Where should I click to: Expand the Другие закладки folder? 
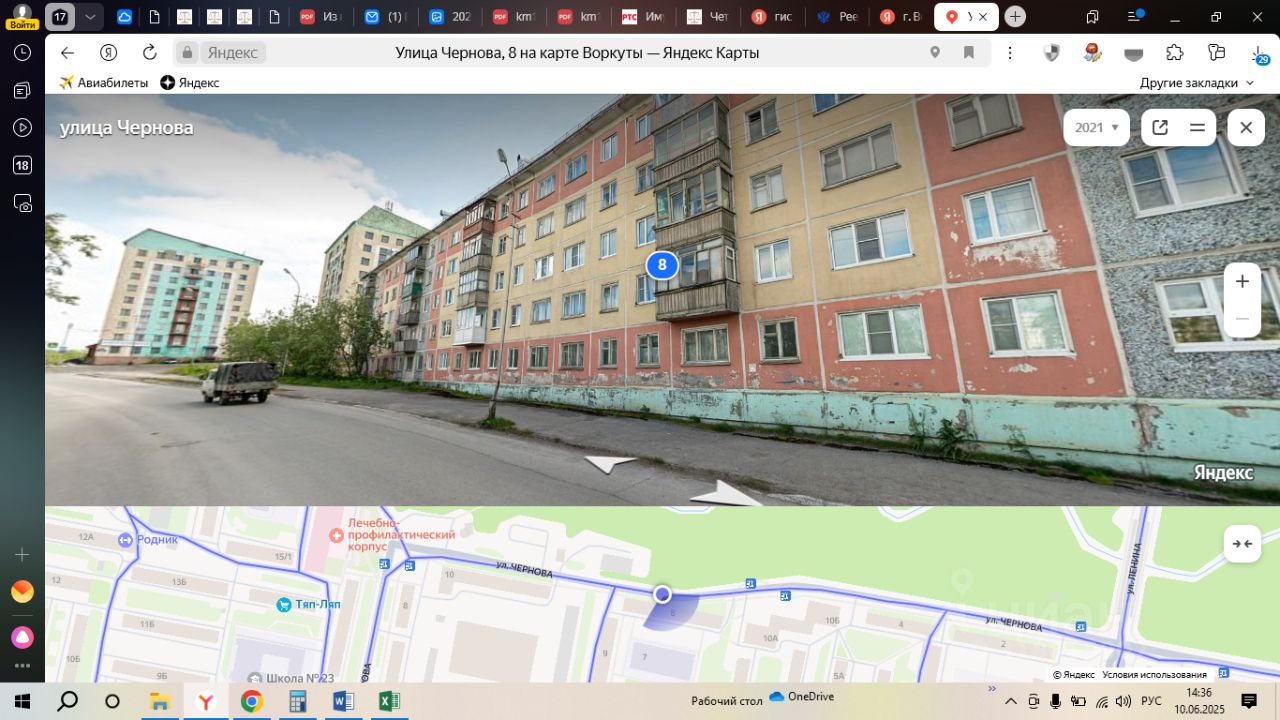[1197, 83]
